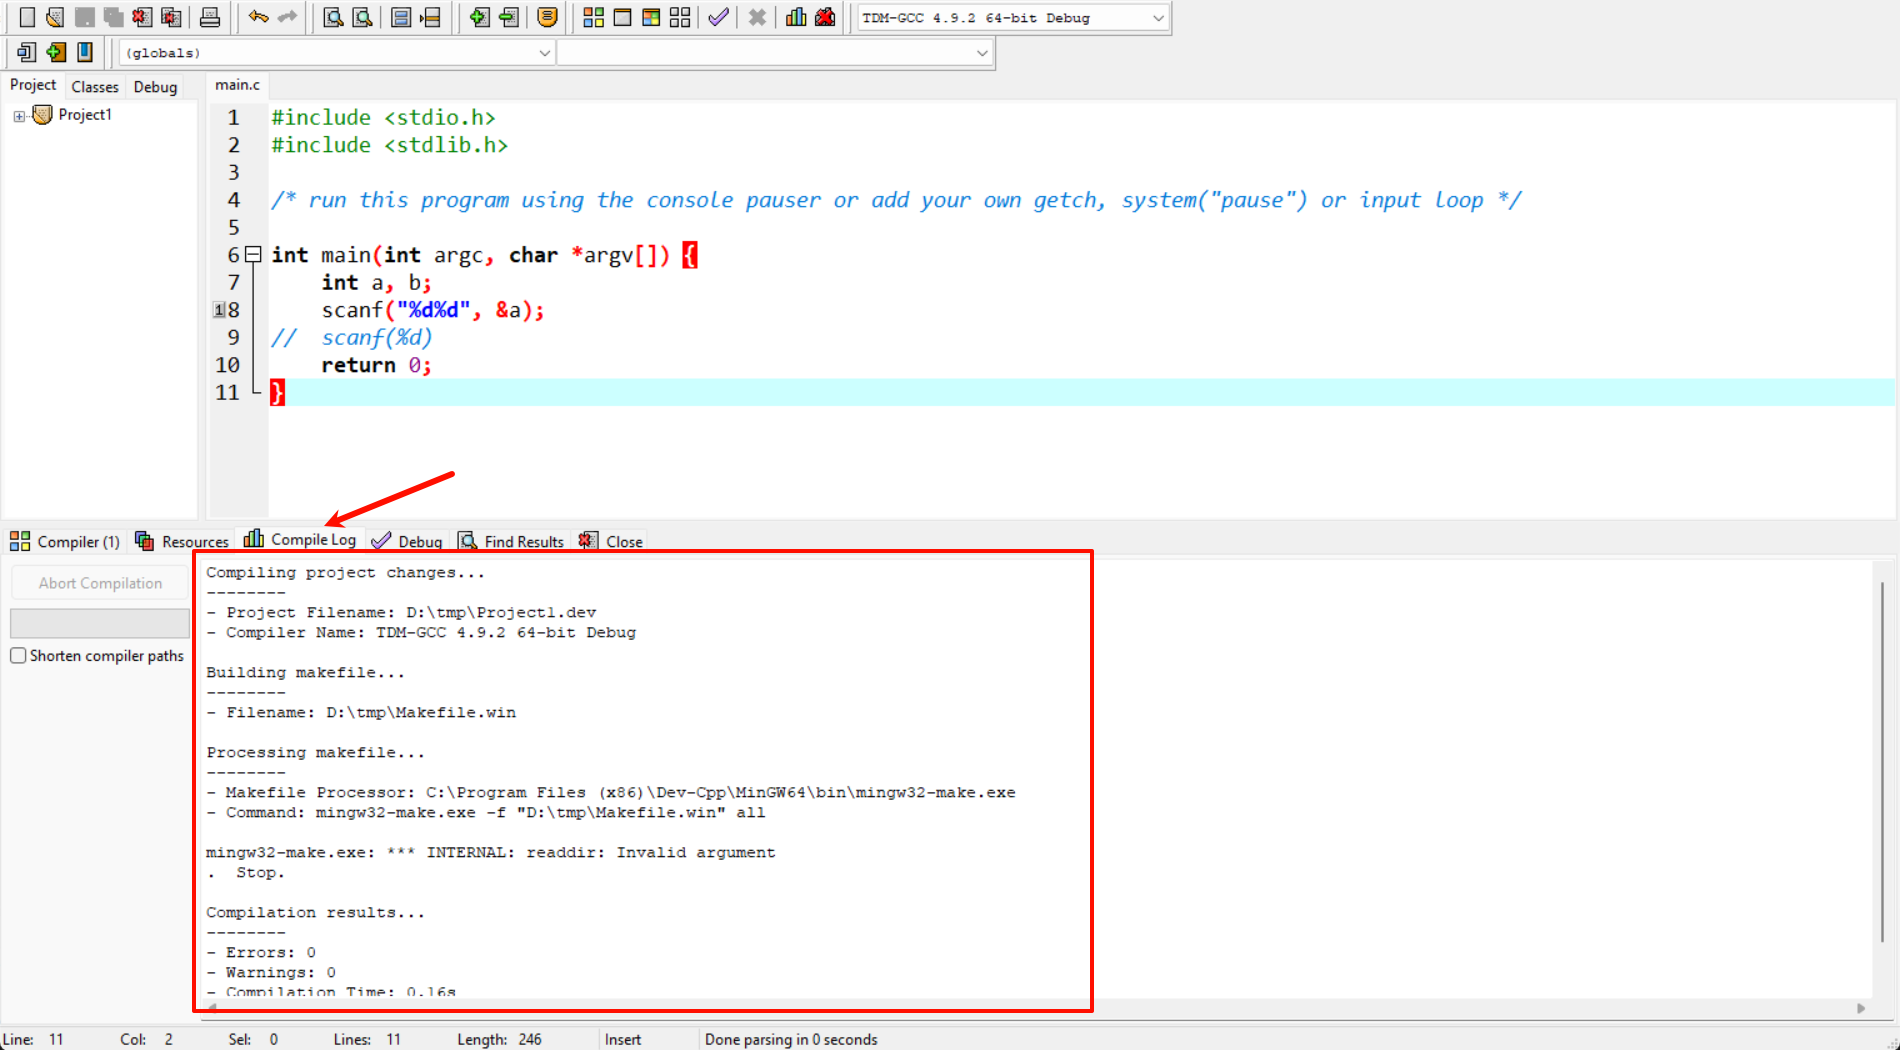Open profile analysis bar chart icon

coord(796,17)
